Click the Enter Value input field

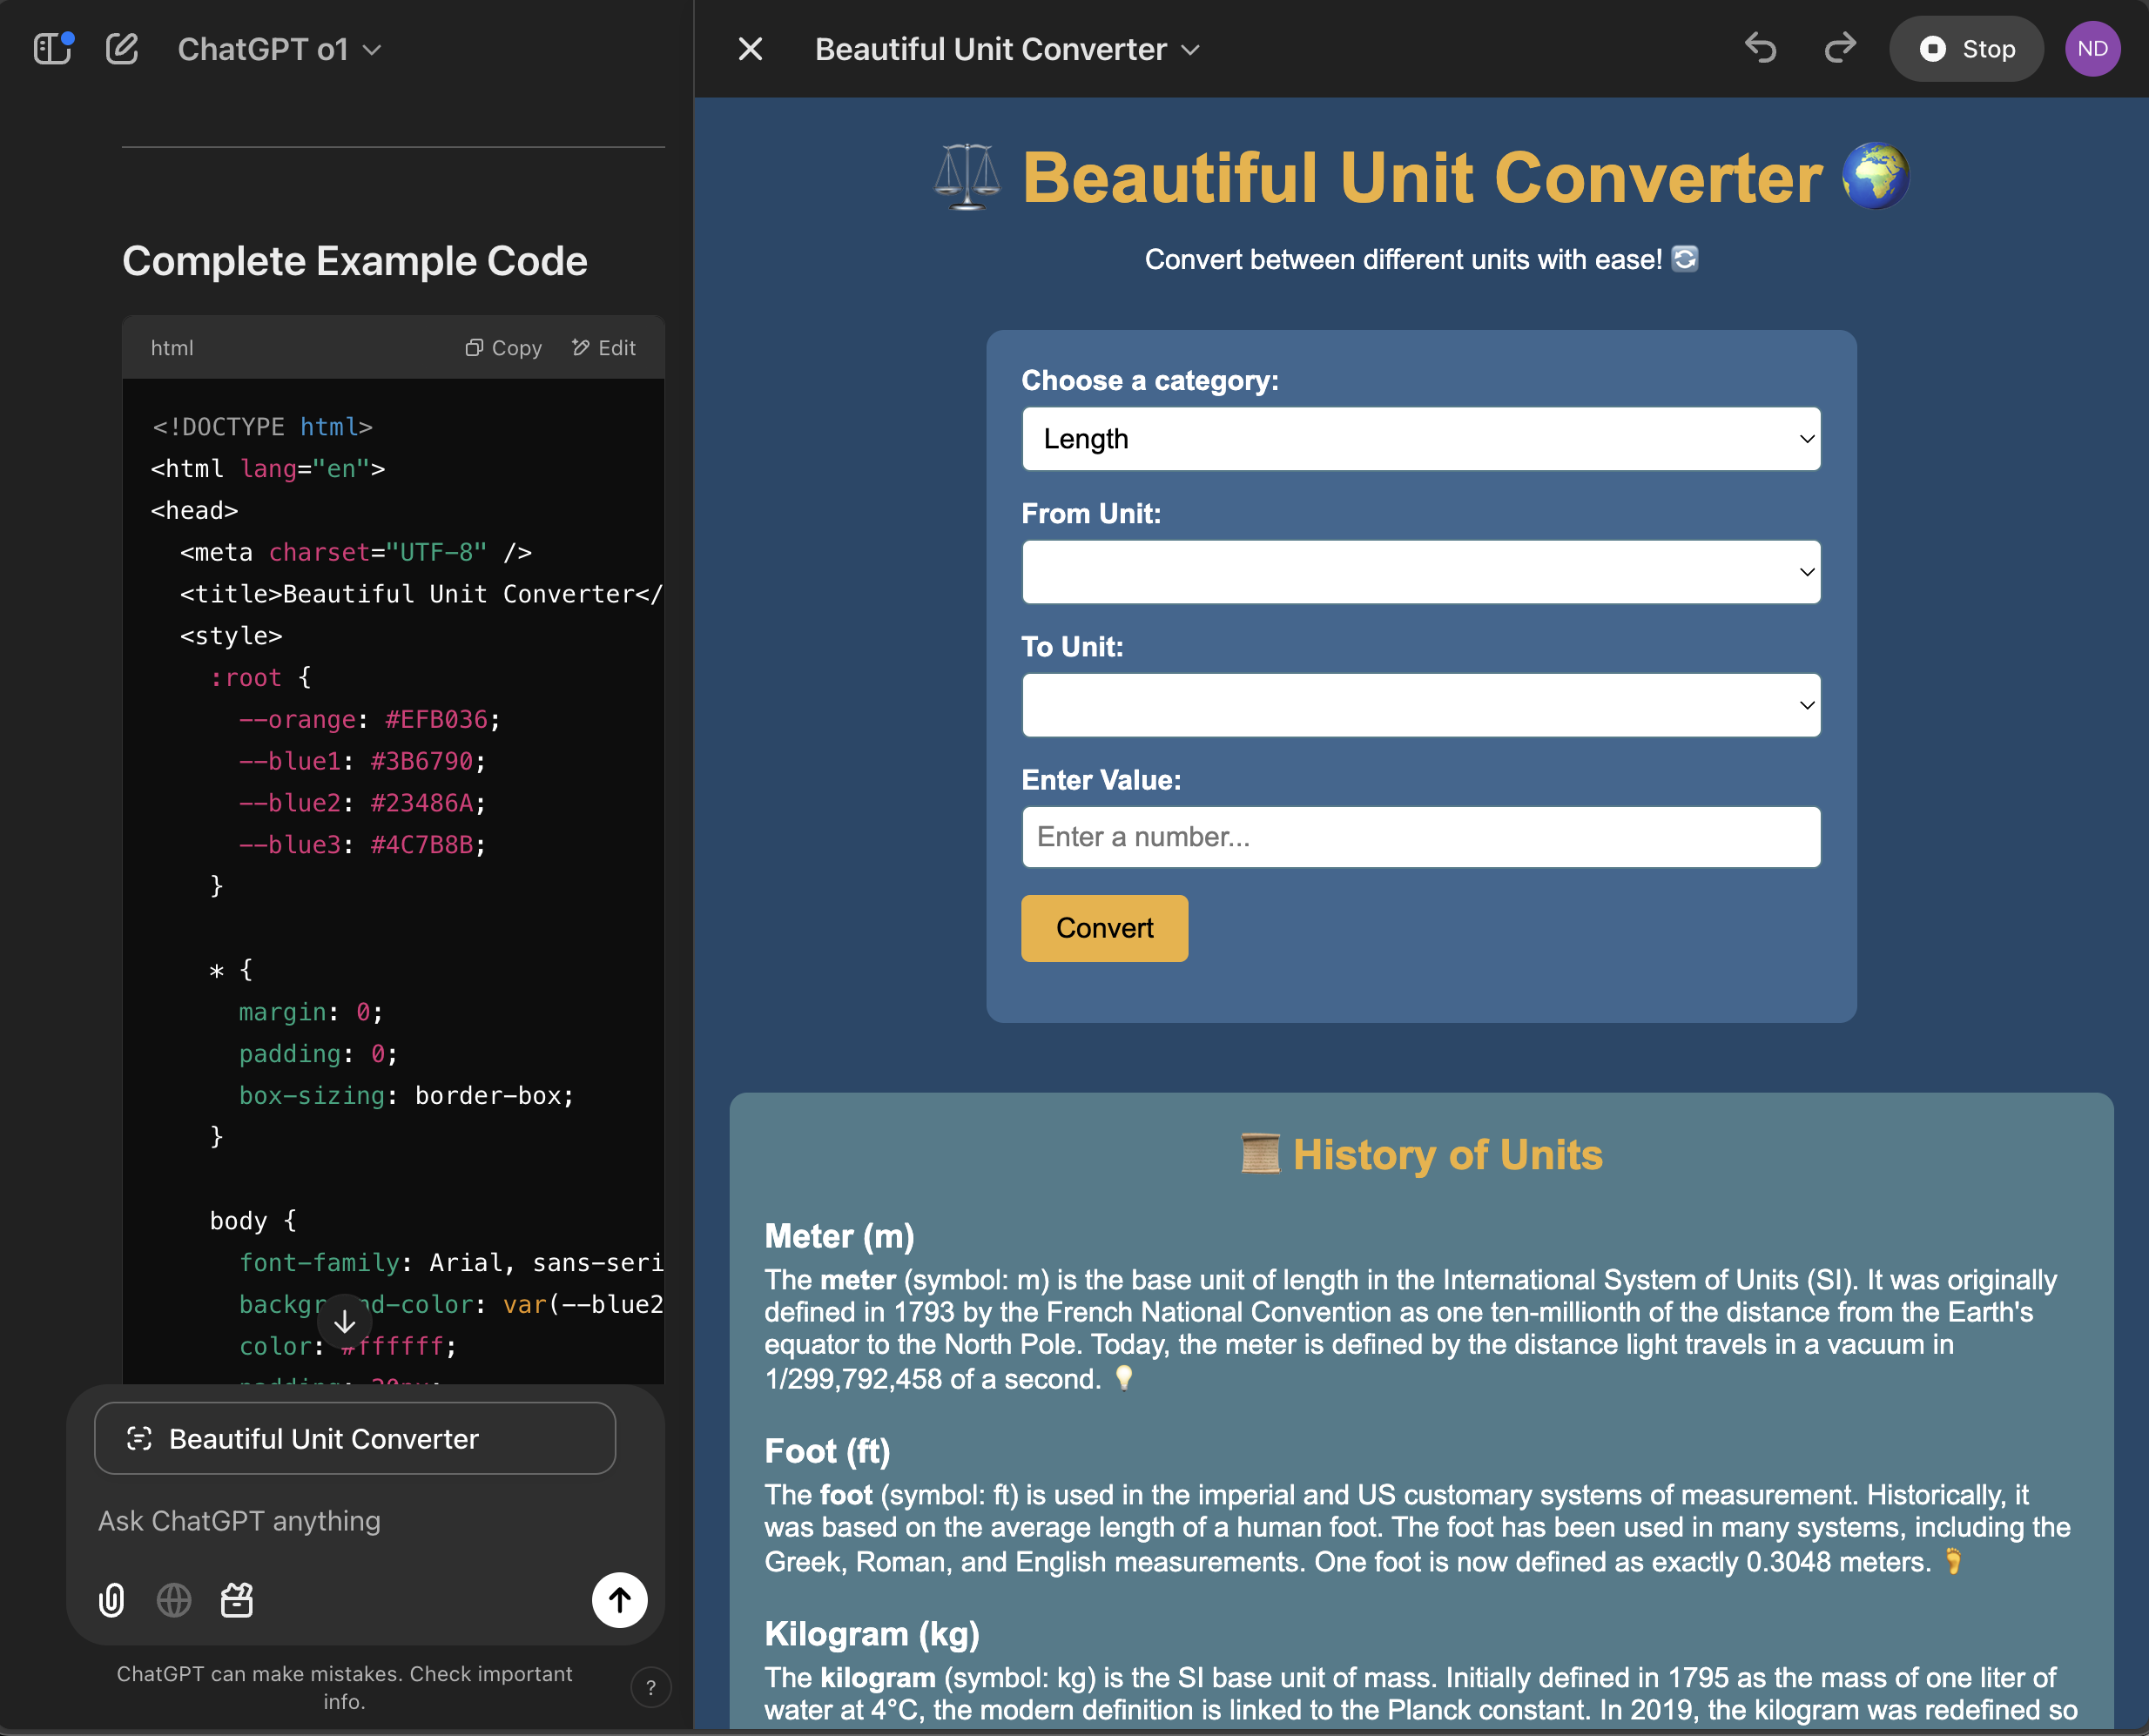coord(1421,836)
